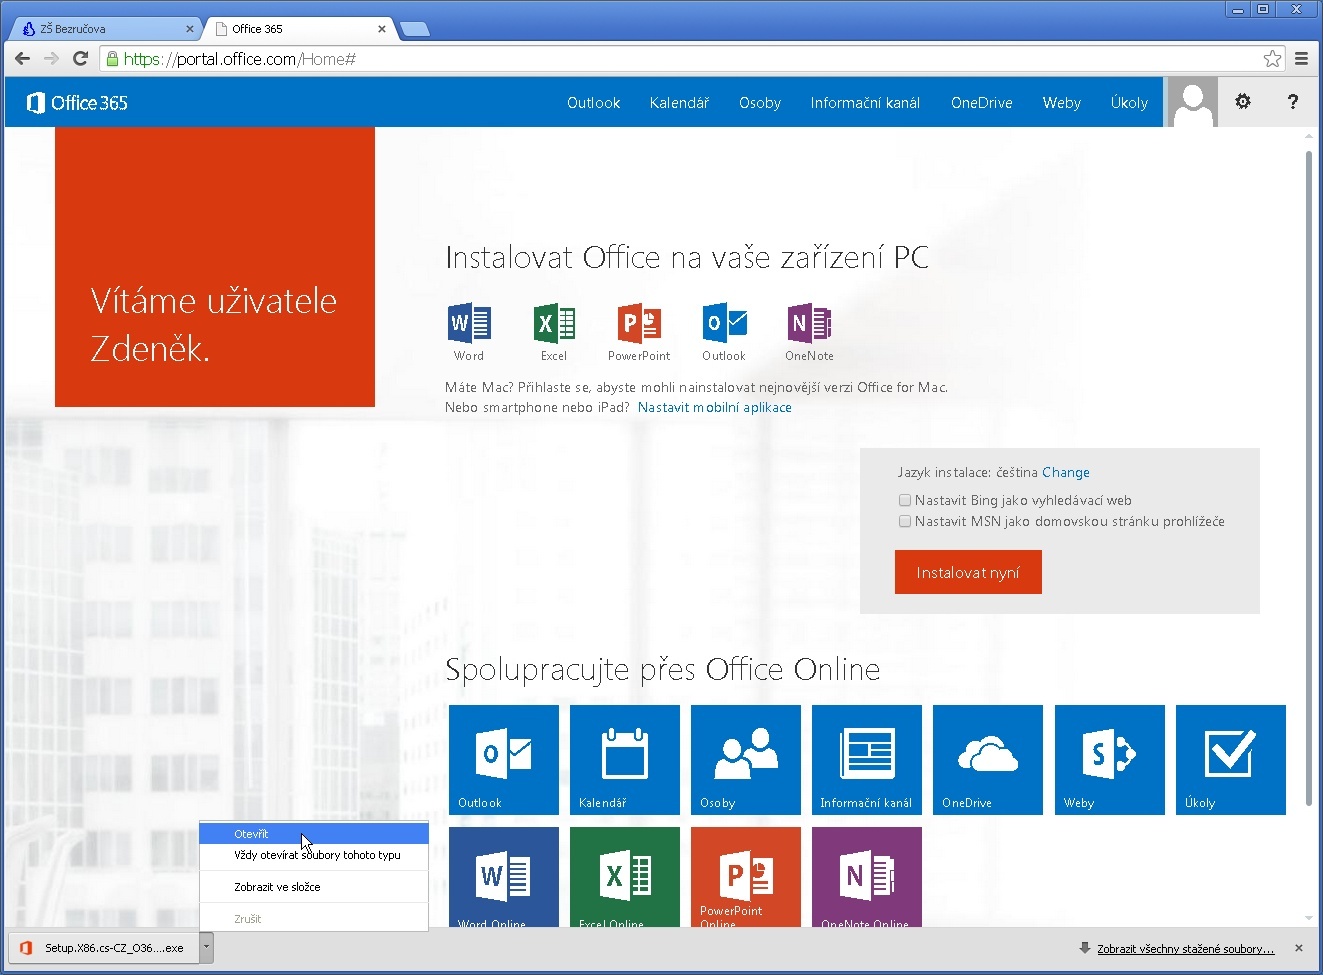Click the Outlook install icon
The image size is (1323, 975).
724,323
